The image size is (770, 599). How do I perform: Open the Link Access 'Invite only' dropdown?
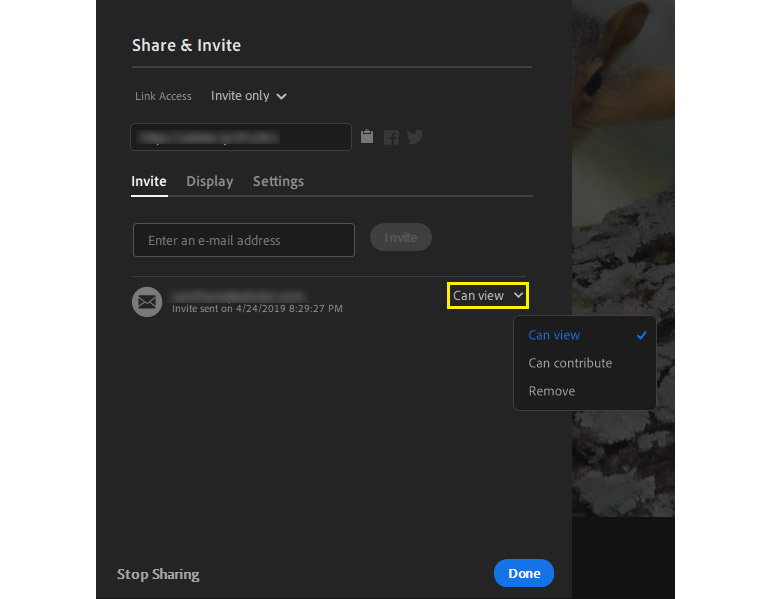tap(249, 96)
